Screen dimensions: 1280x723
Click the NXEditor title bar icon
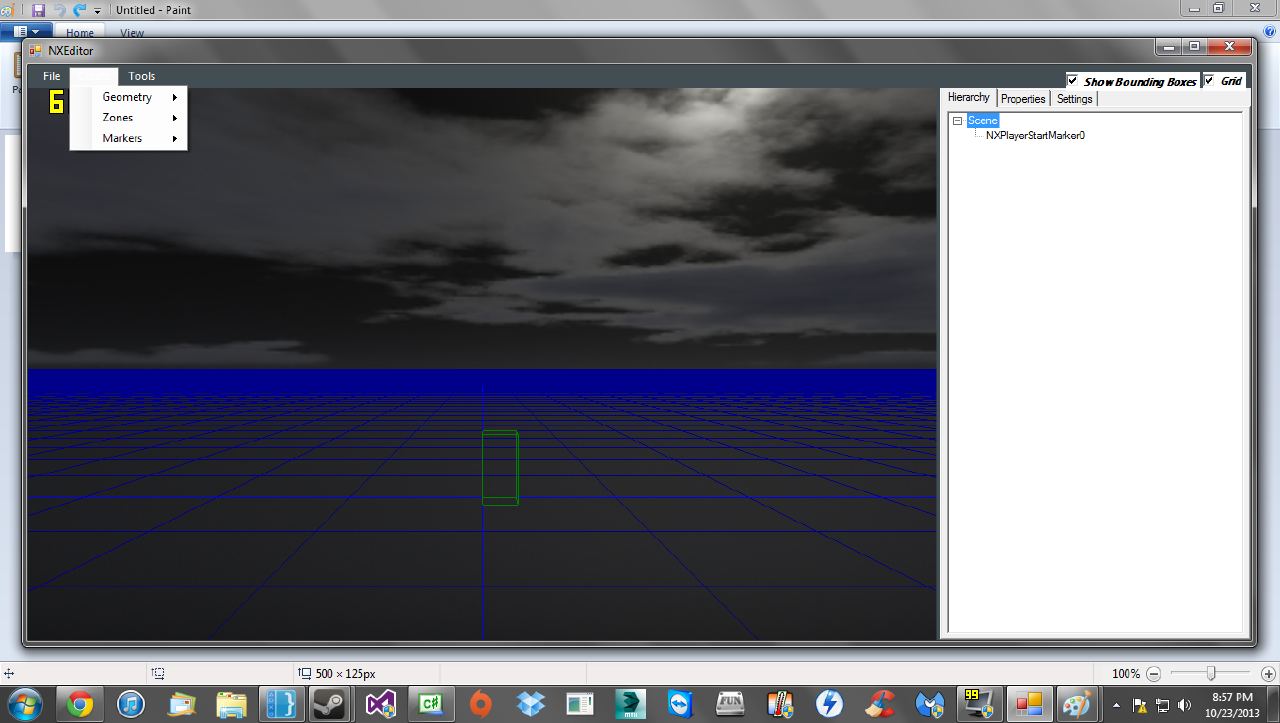click(36, 51)
